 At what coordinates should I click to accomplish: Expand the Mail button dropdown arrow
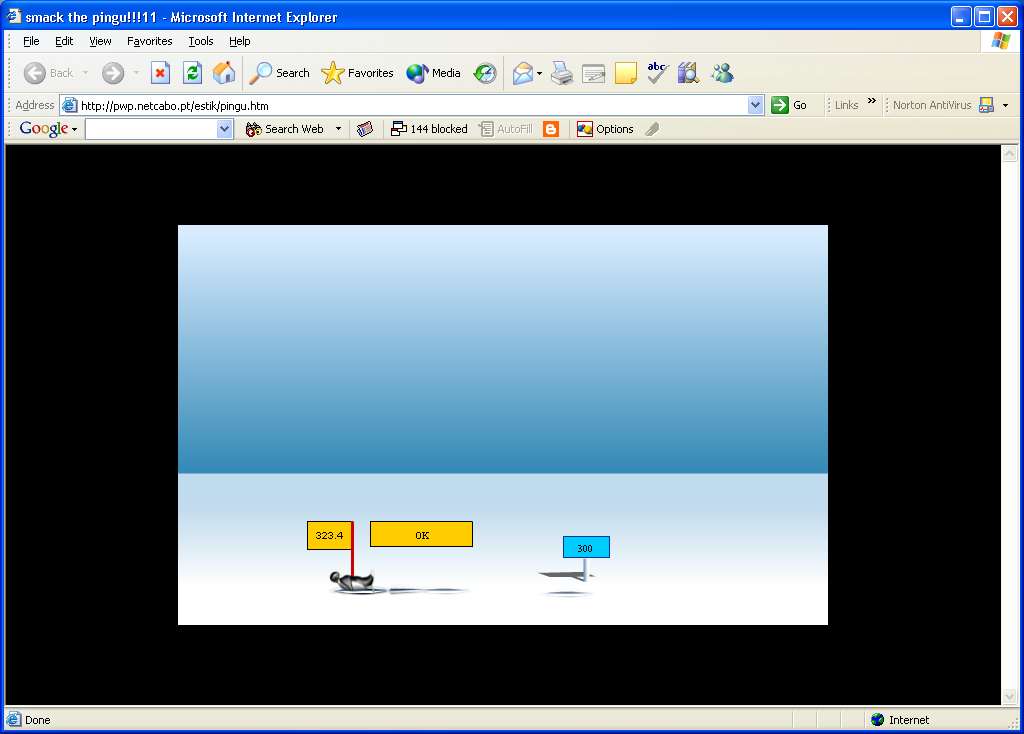coord(540,73)
